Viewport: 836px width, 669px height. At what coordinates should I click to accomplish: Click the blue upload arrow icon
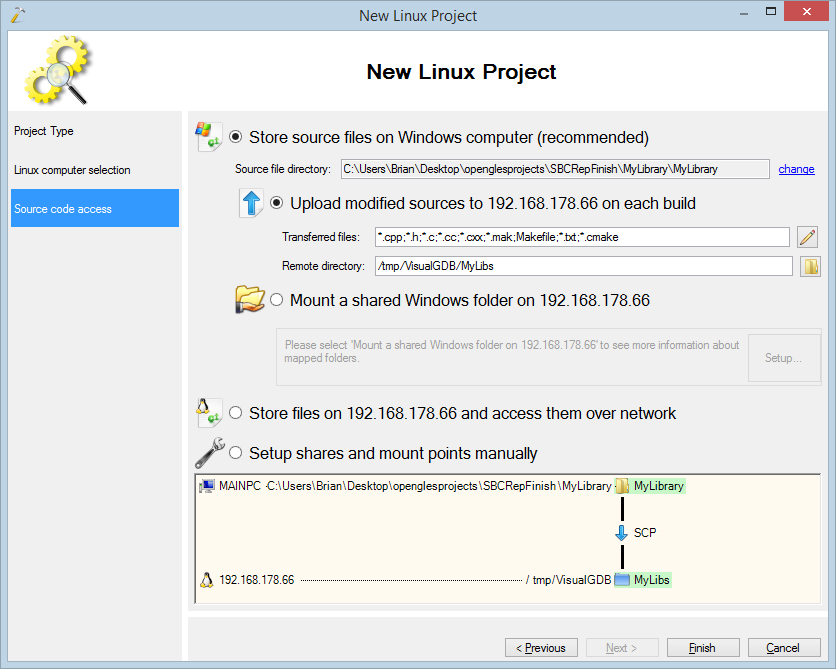coord(251,203)
